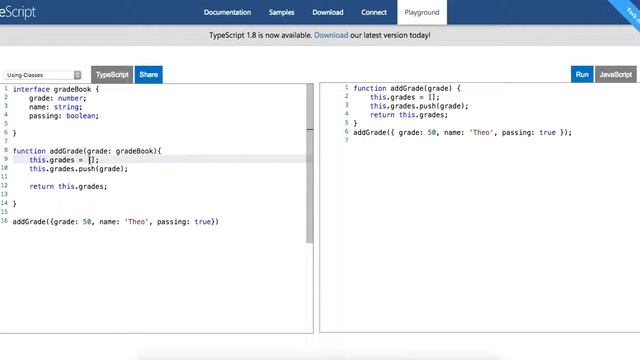This screenshot has width=640, height=360.
Task: Go to the Download page
Action: click(328, 12)
